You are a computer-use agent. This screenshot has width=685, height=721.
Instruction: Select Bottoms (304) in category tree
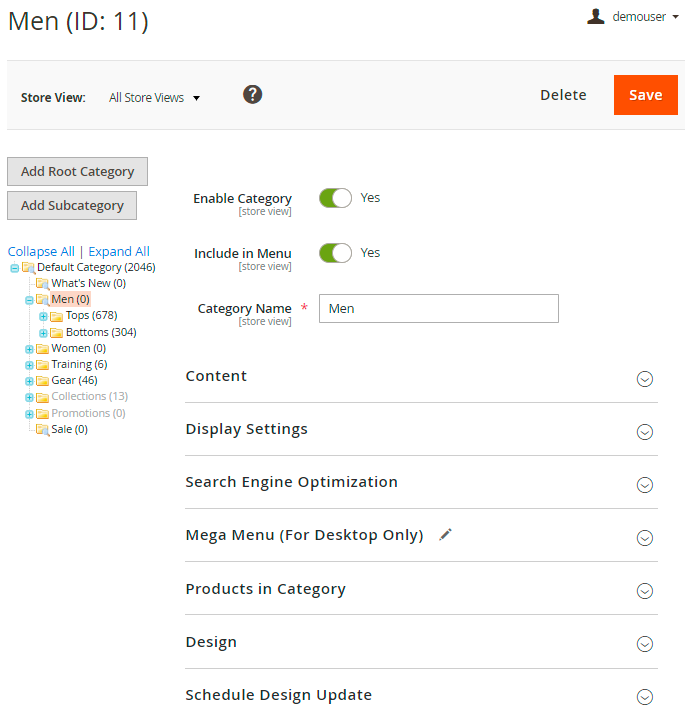101,332
